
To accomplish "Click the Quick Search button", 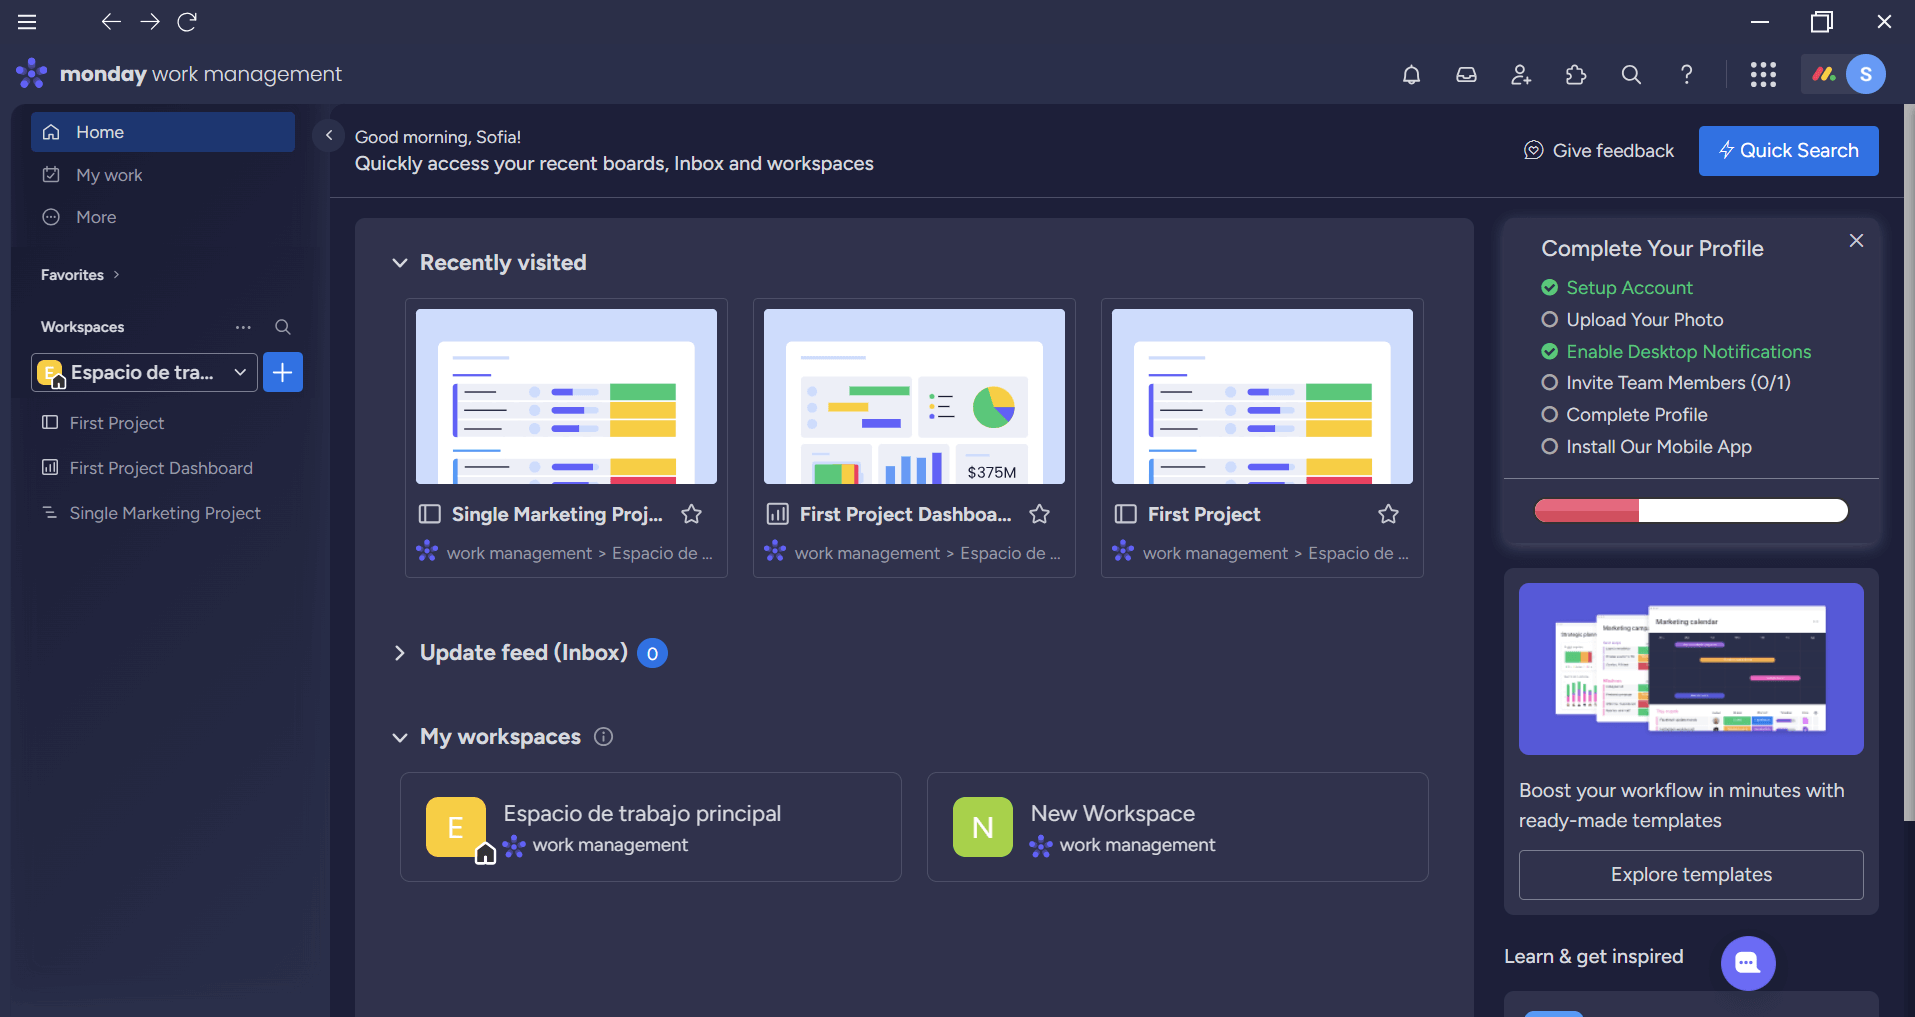I will pos(1788,151).
